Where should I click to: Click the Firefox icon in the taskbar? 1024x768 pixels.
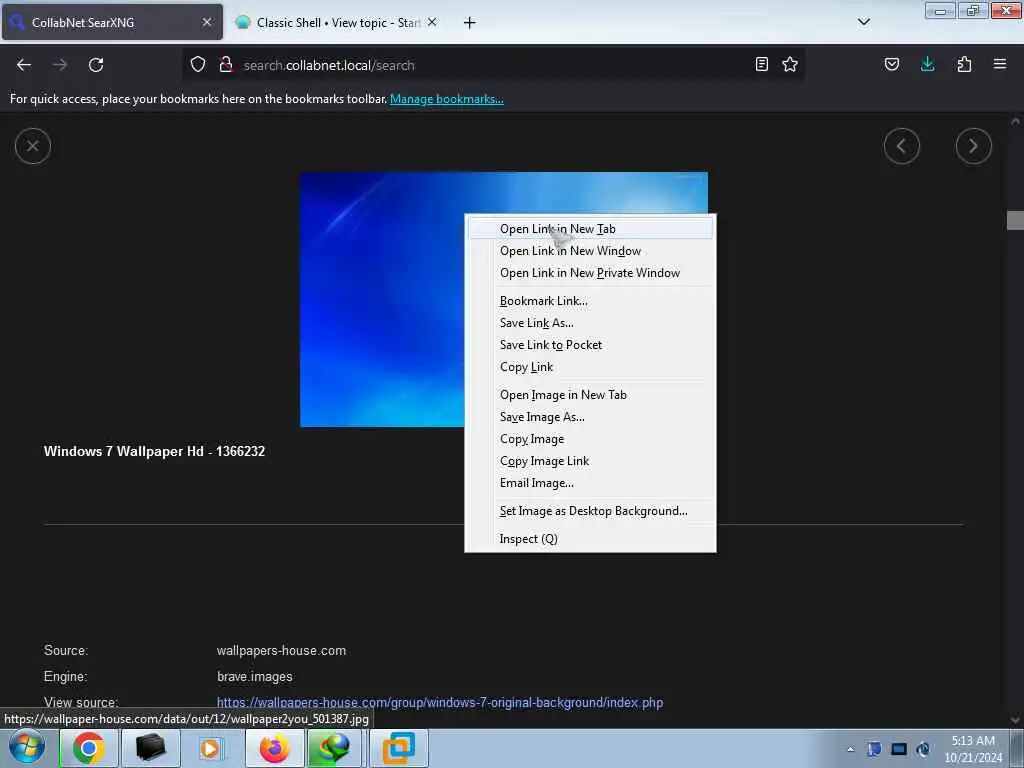coord(274,748)
